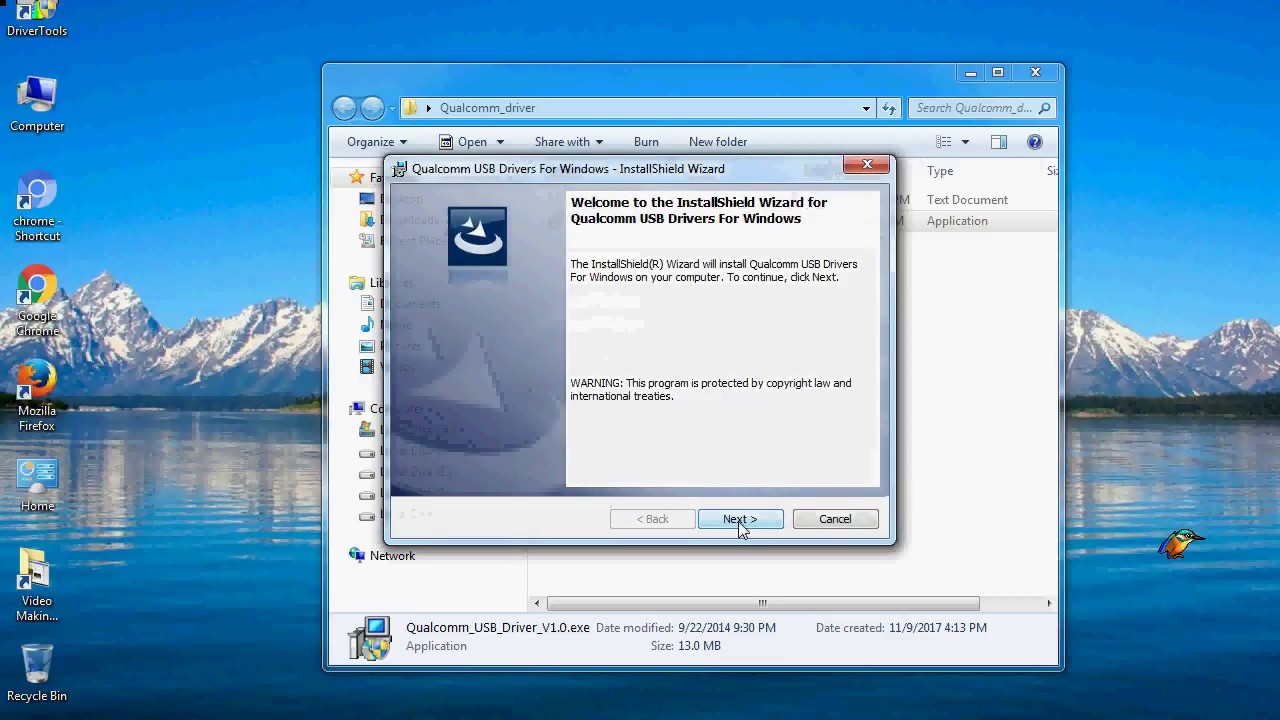Click the InstallShield Wizard title bar icon
This screenshot has height=720, width=1280.
[x=399, y=169]
